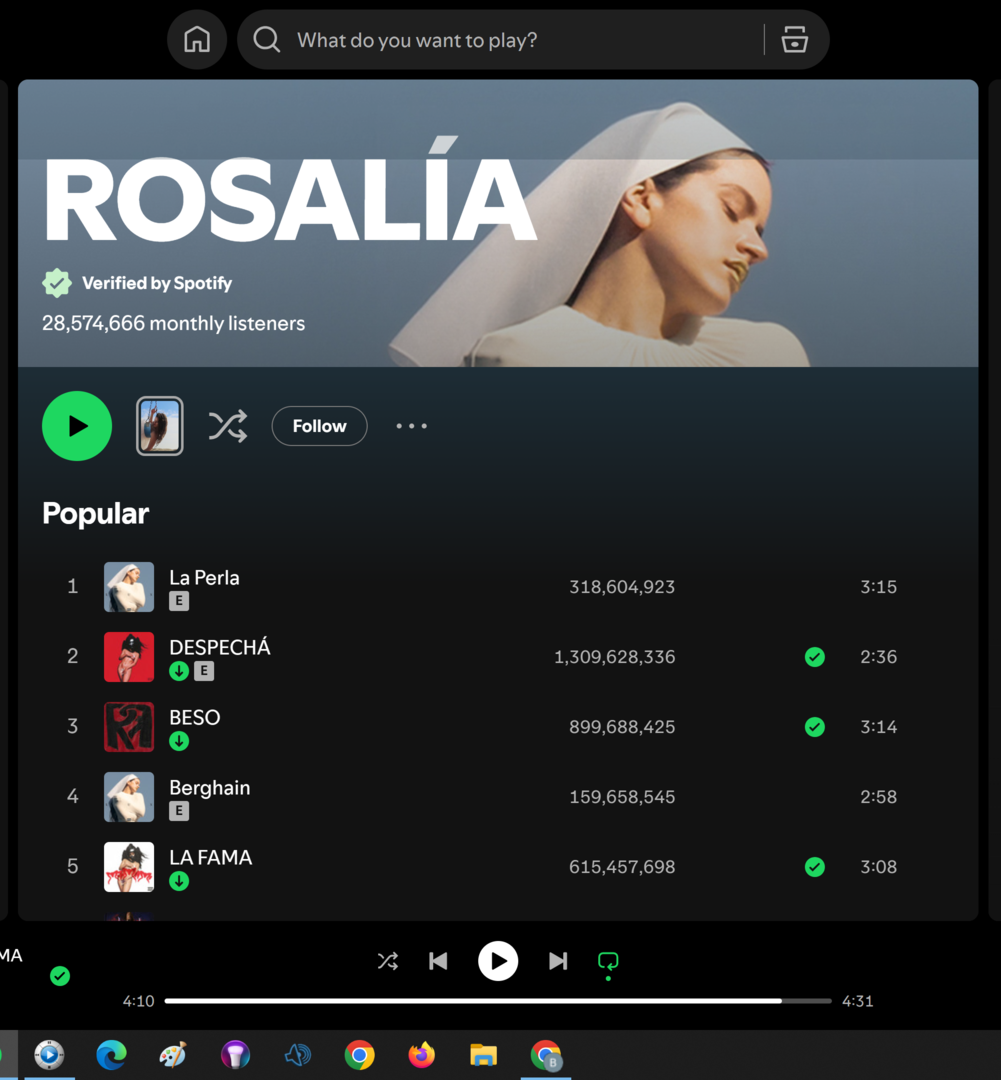Click La Perla duration 3:15
Screen dimensions: 1001x1080
coord(878,587)
